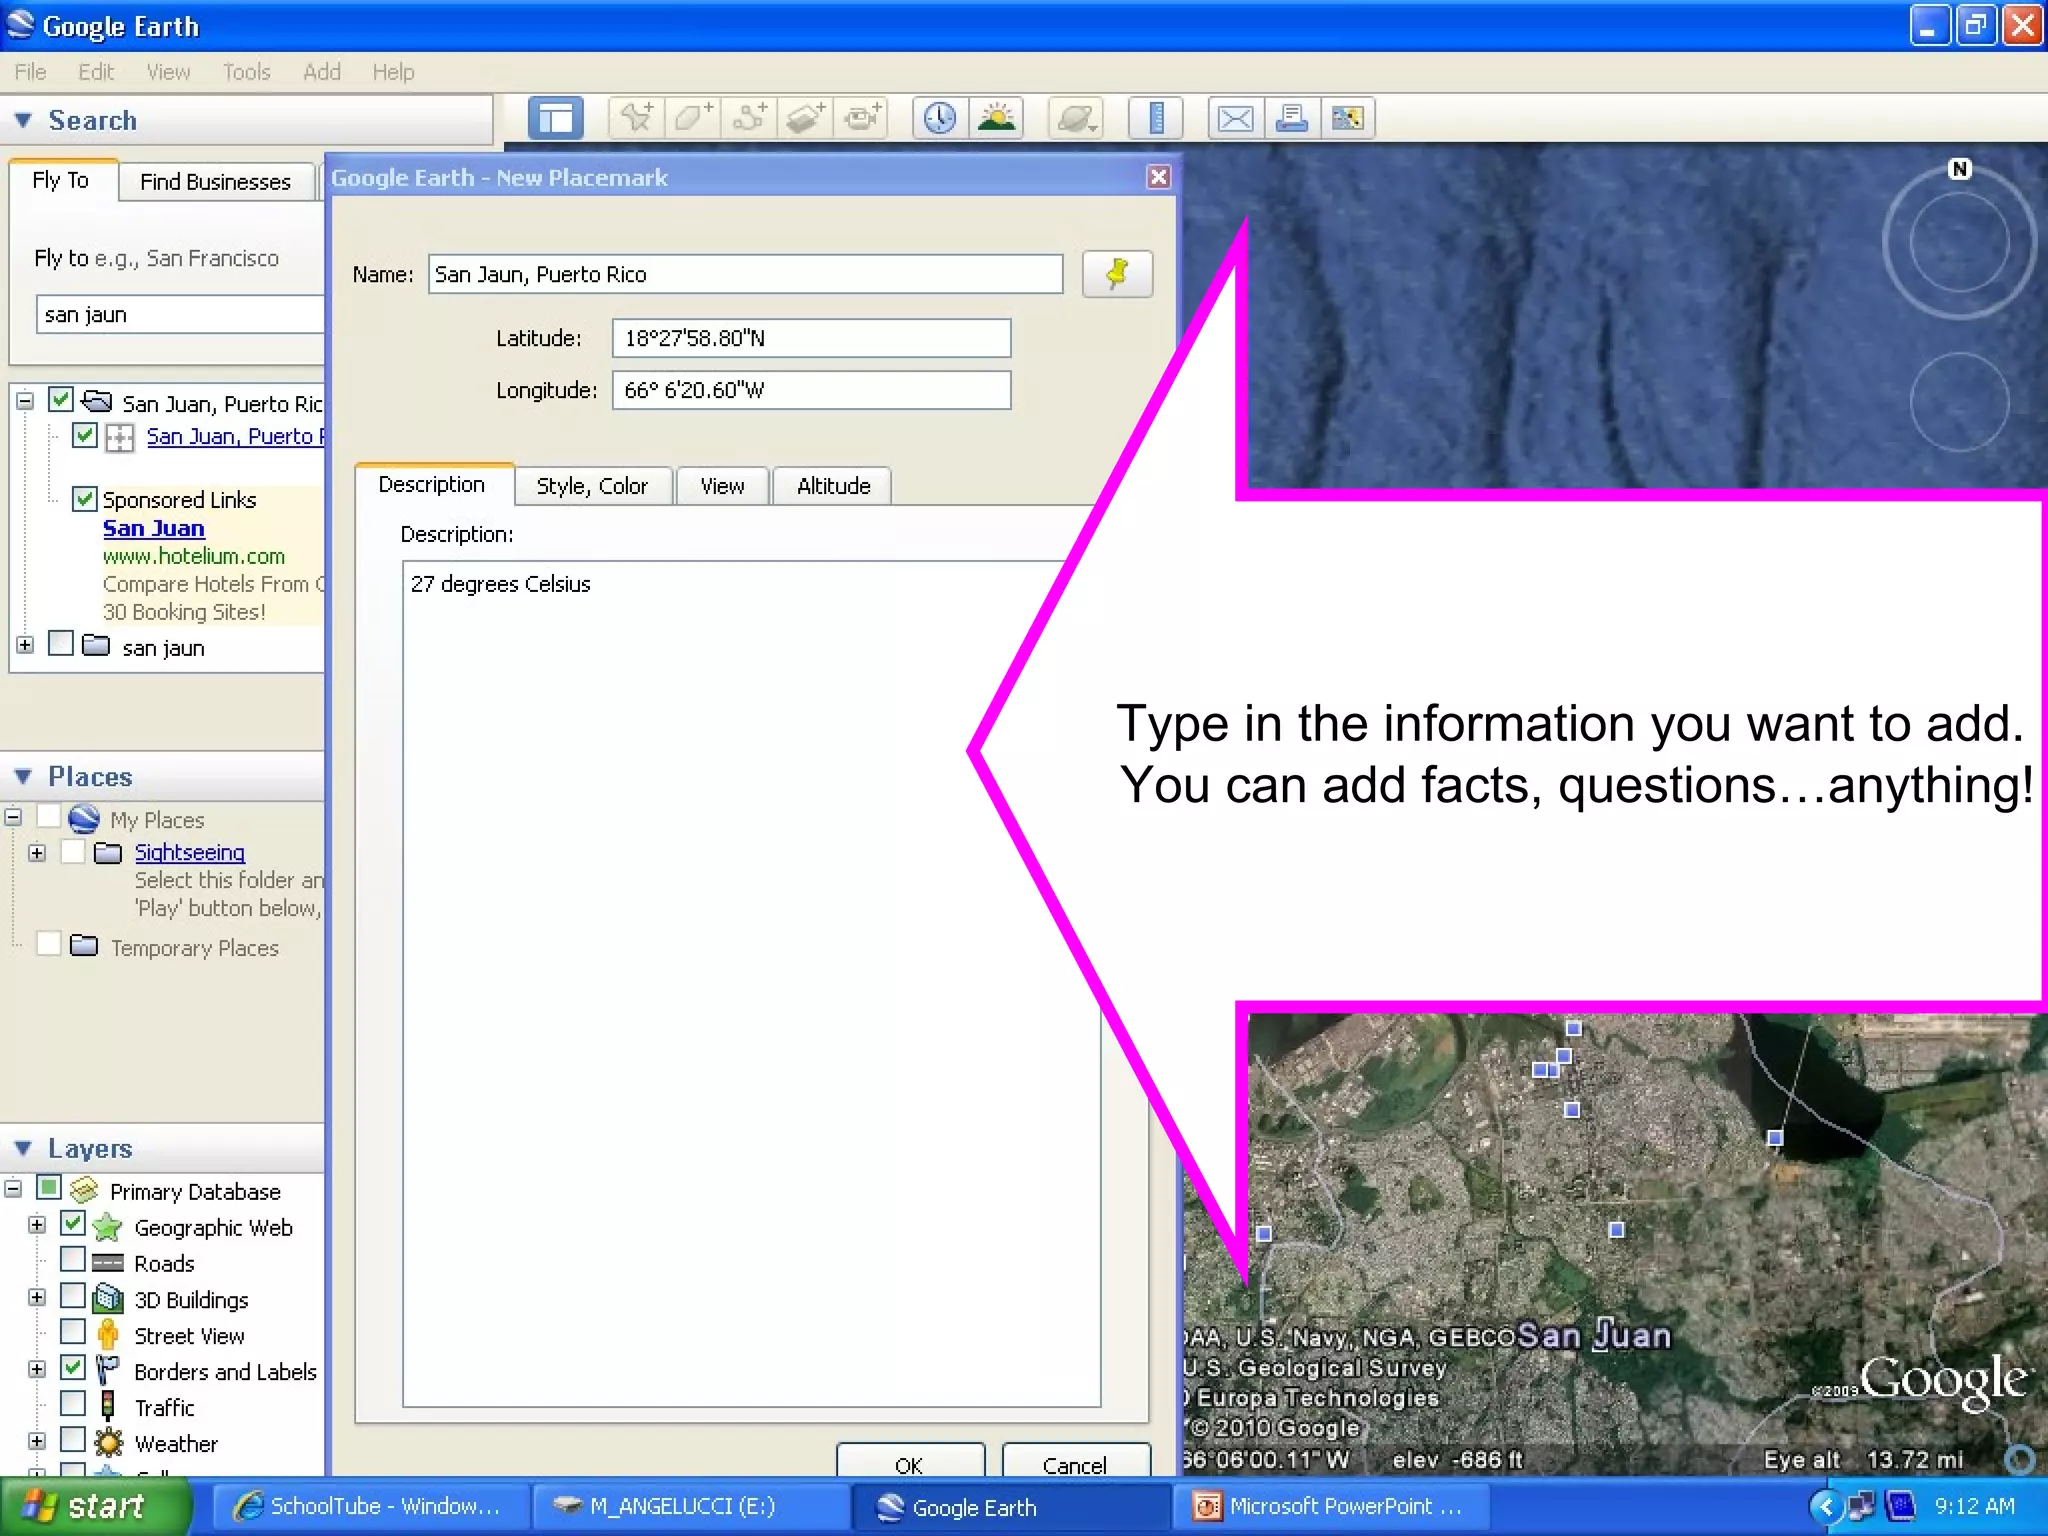Image resolution: width=2048 pixels, height=1536 pixels.
Task: Uncheck the Sponsored Links checkbox
Action: click(85, 498)
